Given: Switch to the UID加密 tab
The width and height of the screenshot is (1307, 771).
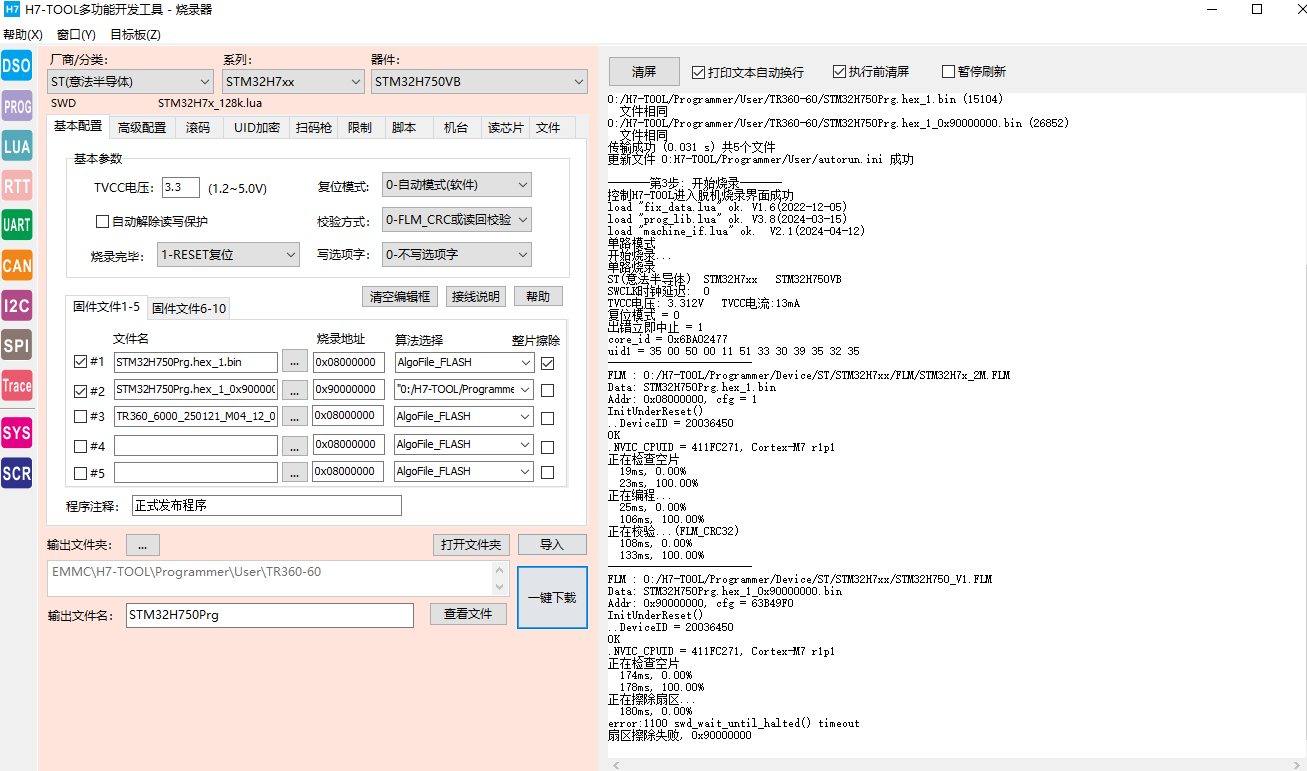Looking at the screenshot, I should pos(257,128).
